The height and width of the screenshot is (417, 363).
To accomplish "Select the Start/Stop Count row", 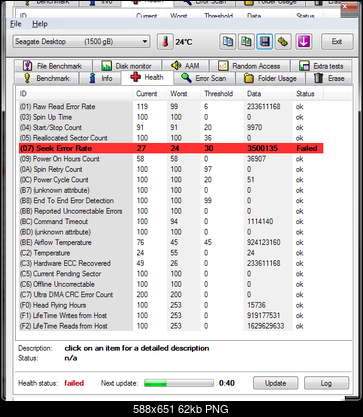I will point(171,127).
